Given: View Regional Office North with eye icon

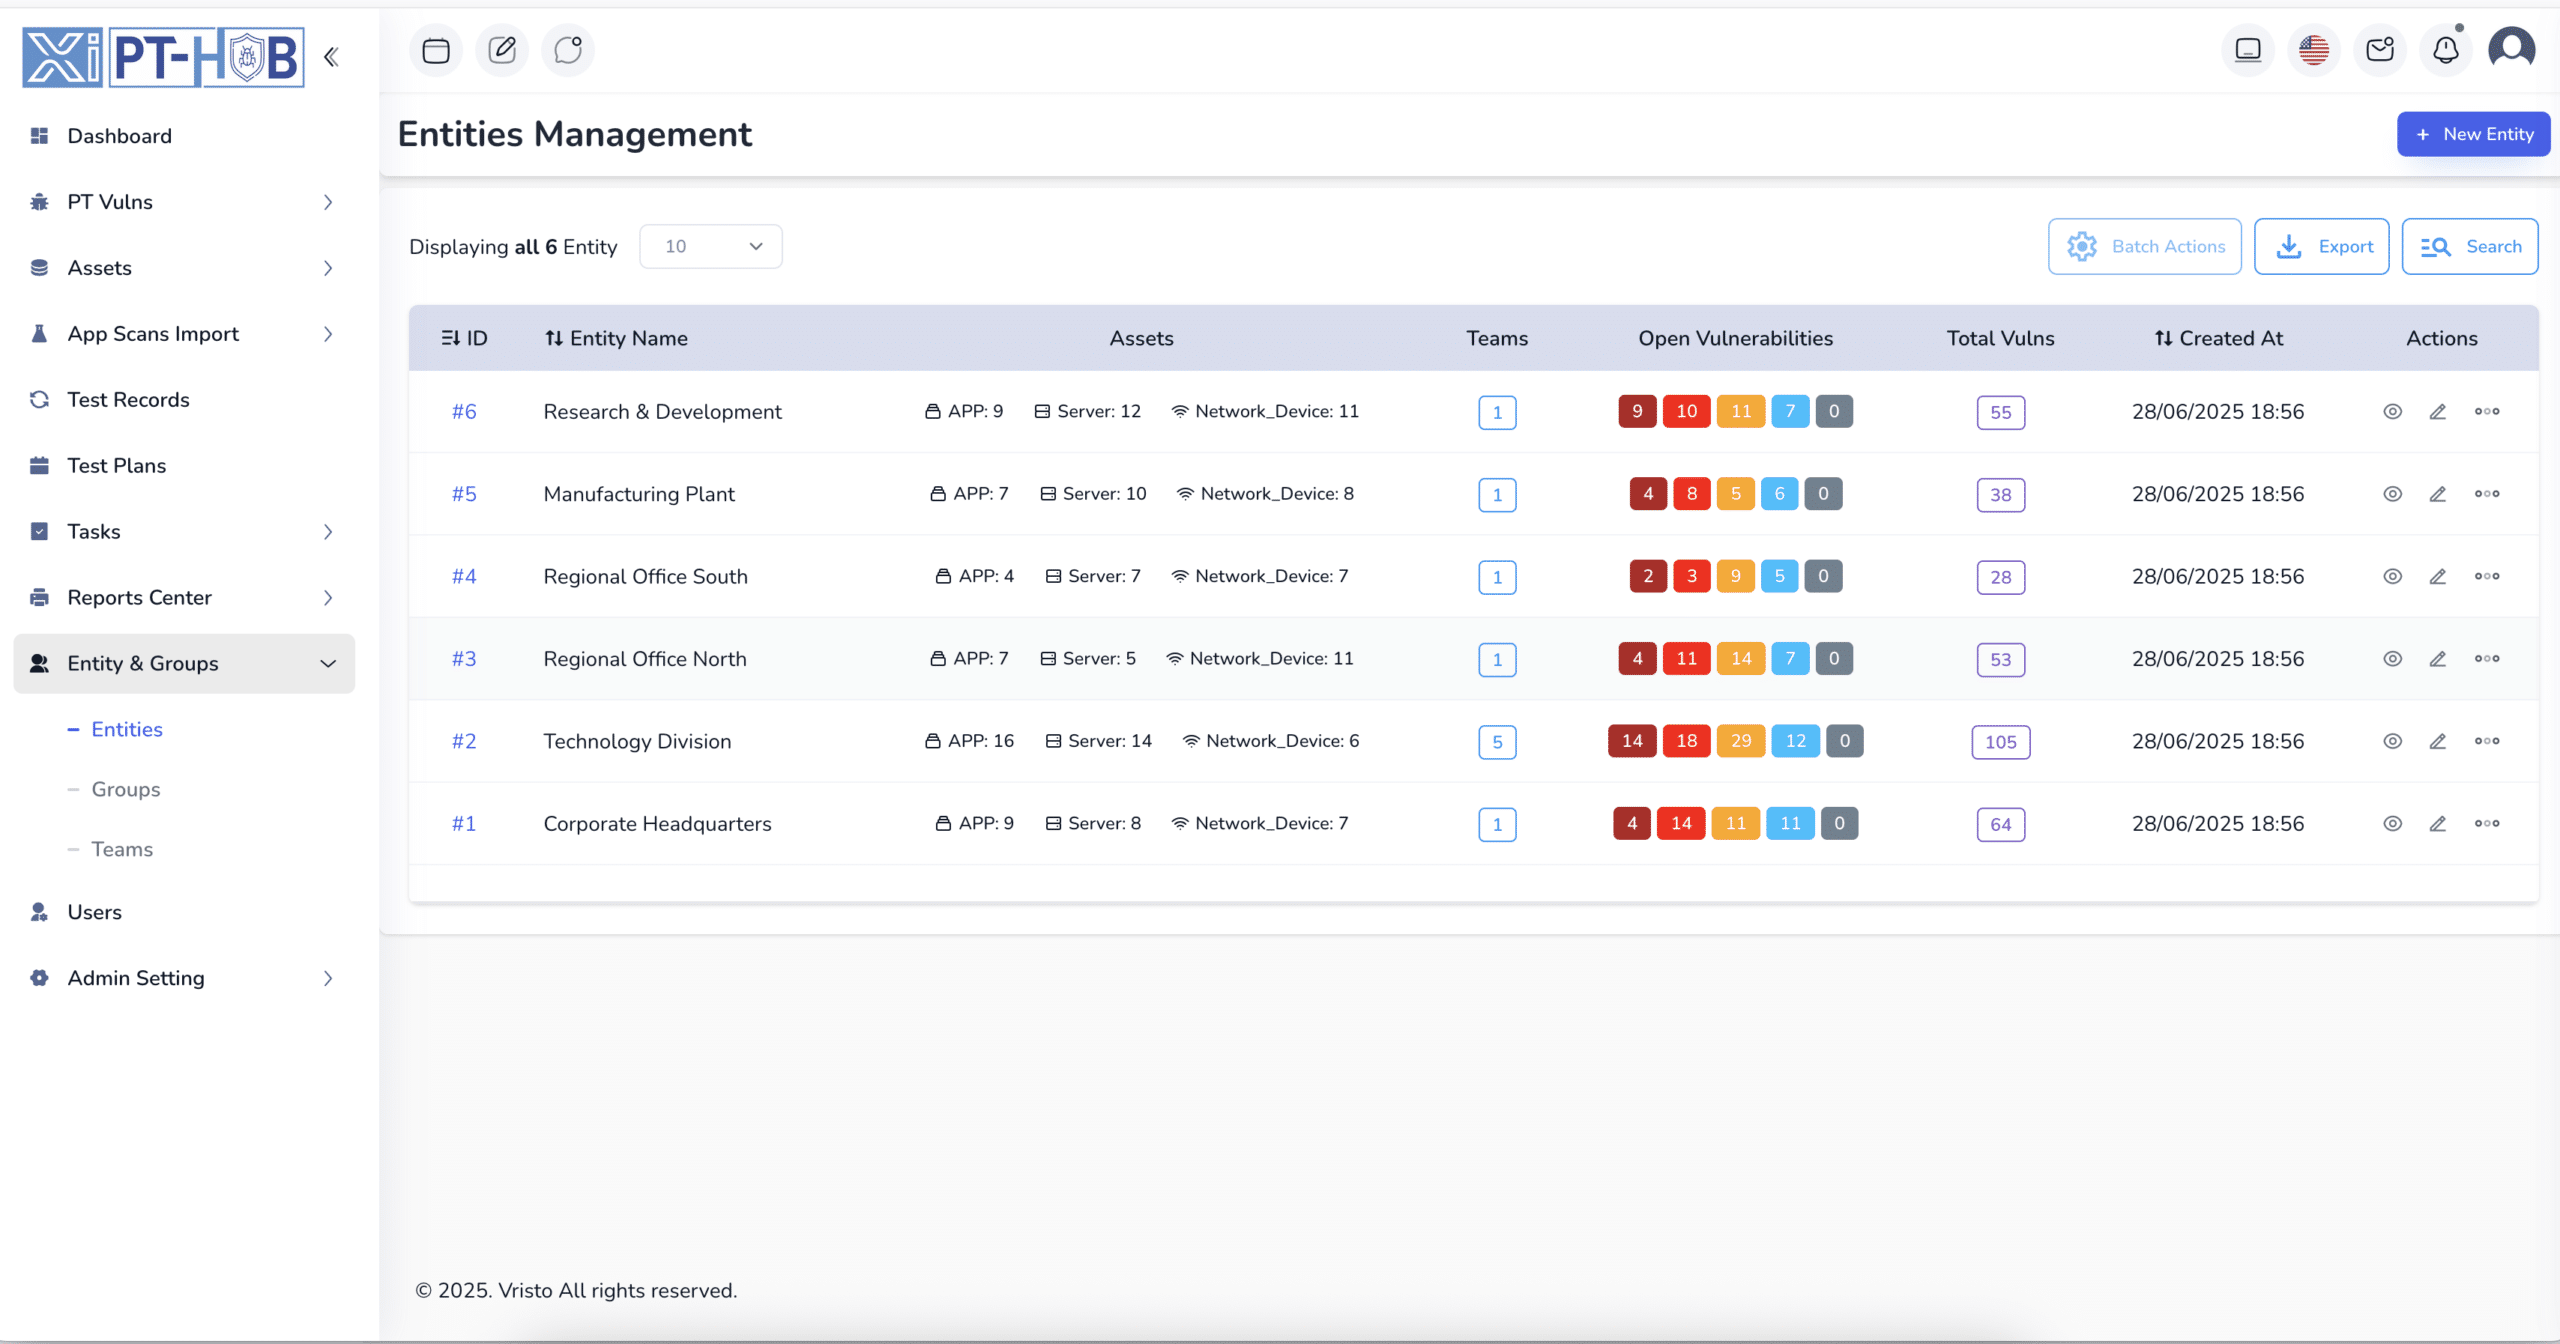Looking at the screenshot, I should pos(2392,659).
